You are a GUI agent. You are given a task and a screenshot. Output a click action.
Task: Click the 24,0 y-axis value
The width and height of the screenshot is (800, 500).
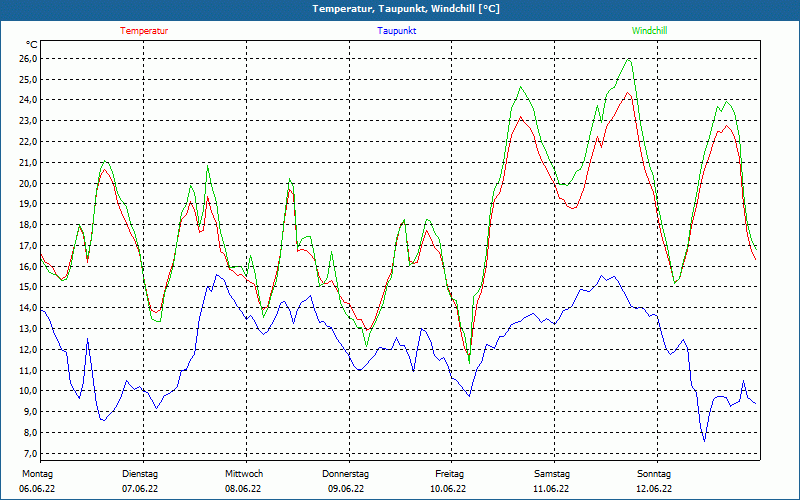(29, 100)
